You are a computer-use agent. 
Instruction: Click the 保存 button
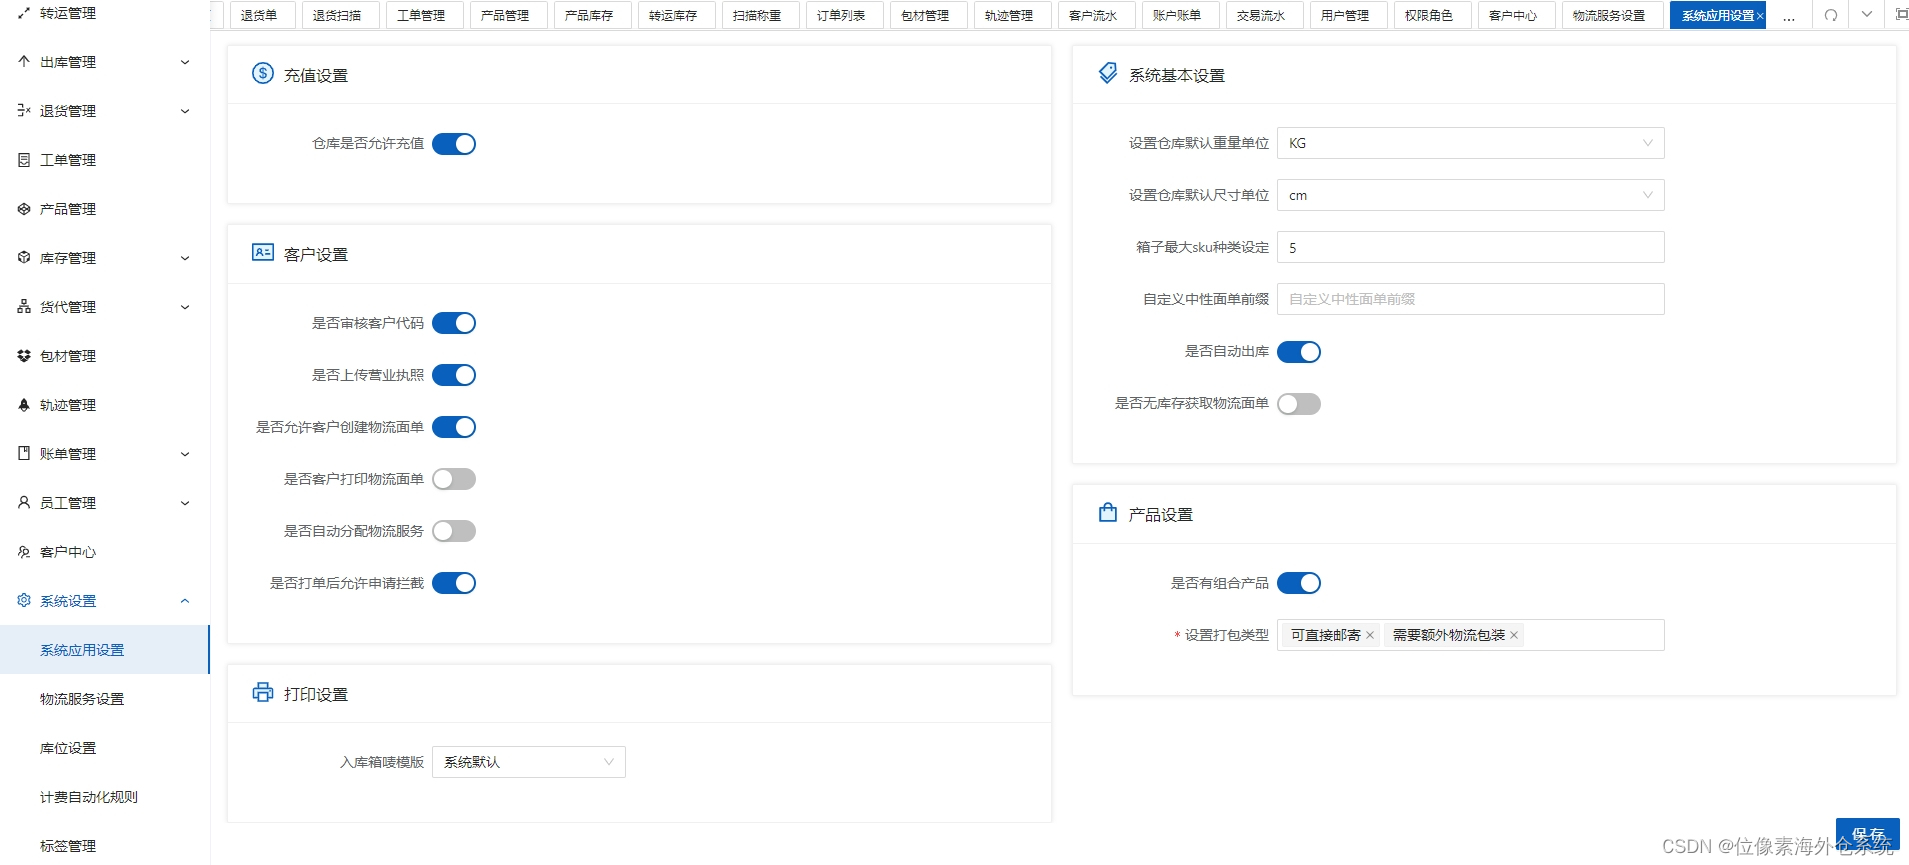click(x=1867, y=834)
